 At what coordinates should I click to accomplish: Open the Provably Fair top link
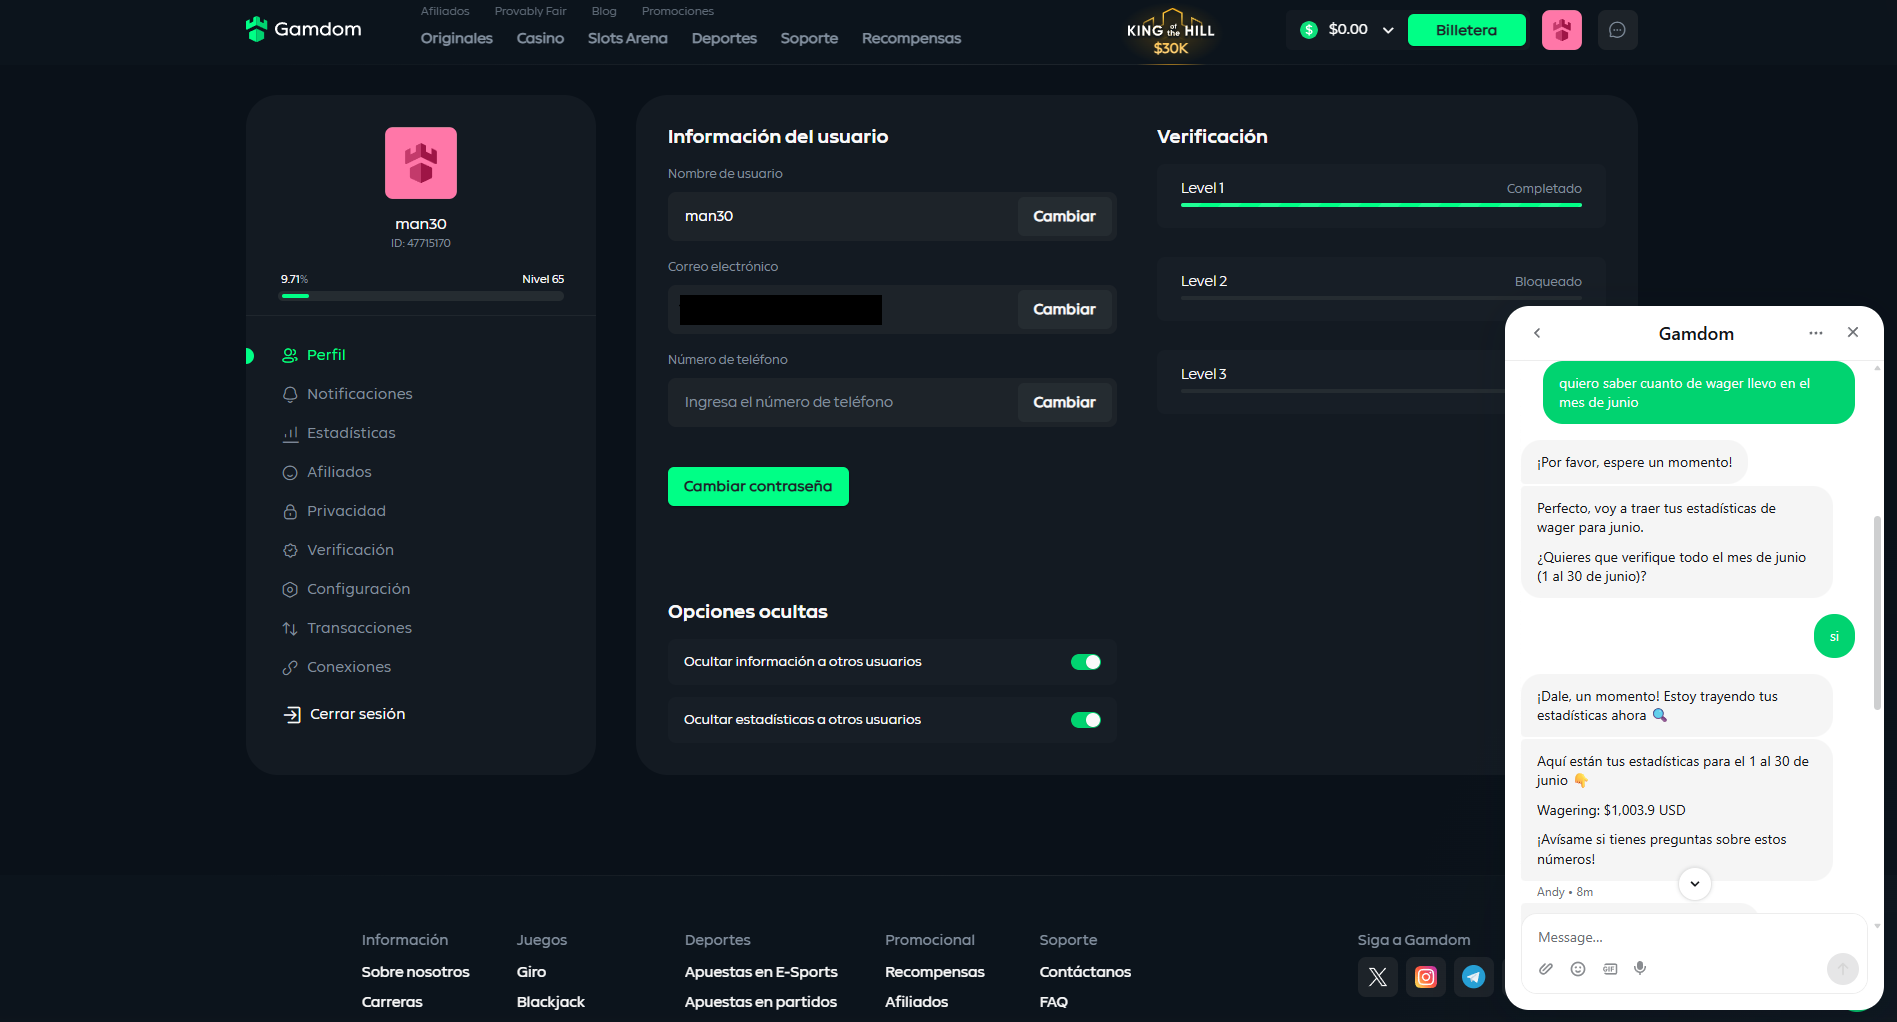(x=530, y=11)
